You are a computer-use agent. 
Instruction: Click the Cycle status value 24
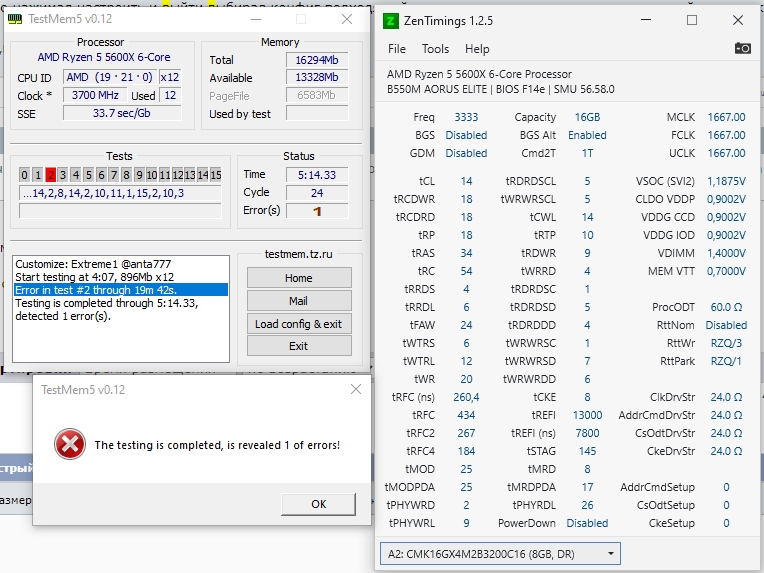click(x=317, y=193)
